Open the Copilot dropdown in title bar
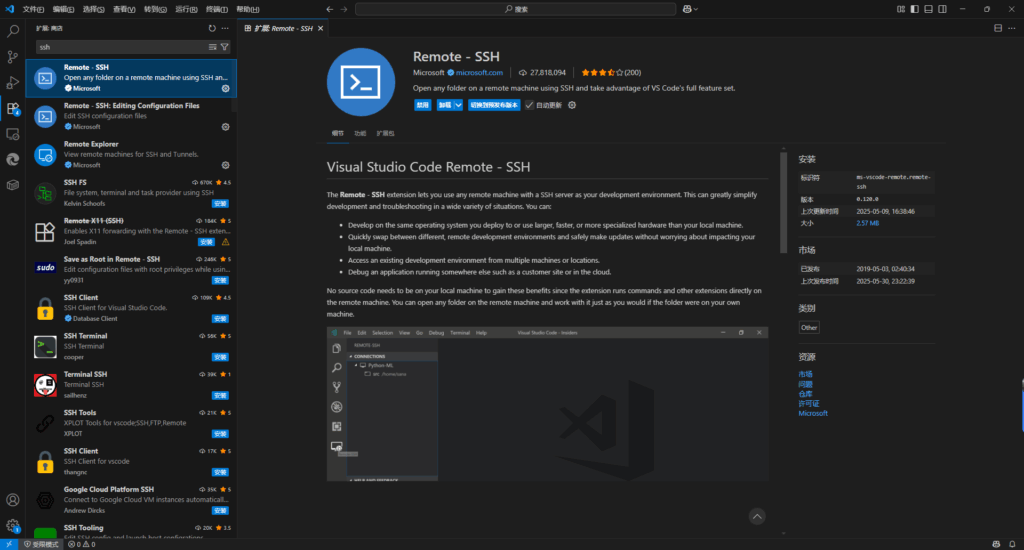The height and width of the screenshot is (550, 1024). (x=690, y=9)
